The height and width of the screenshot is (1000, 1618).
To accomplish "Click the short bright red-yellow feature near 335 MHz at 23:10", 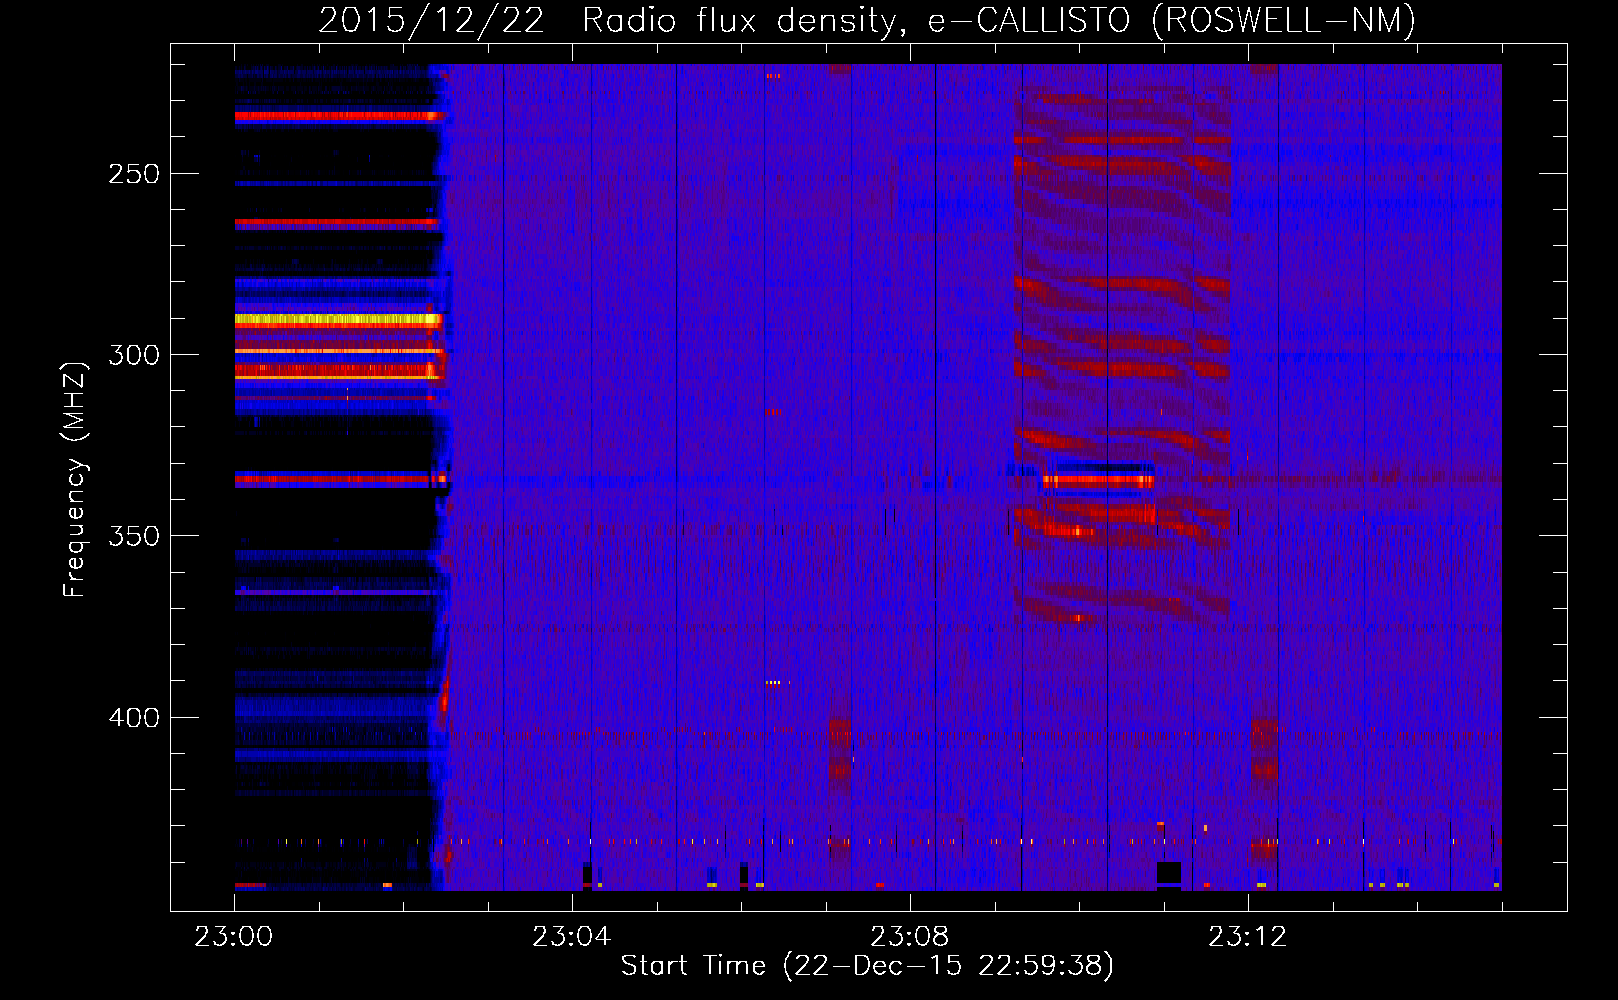I will [1098, 481].
